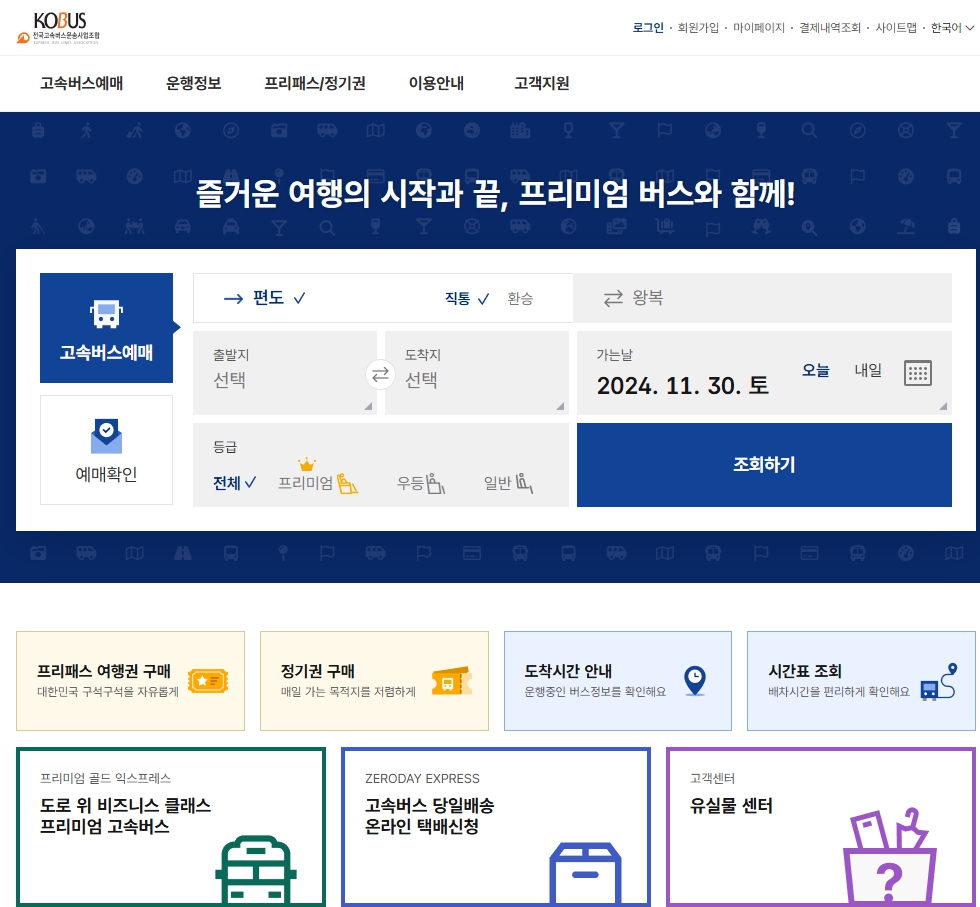Select the 고속버스예매 bus ticket icon
The height and width of the screenshot is (907, 980).
pos(106,312)
